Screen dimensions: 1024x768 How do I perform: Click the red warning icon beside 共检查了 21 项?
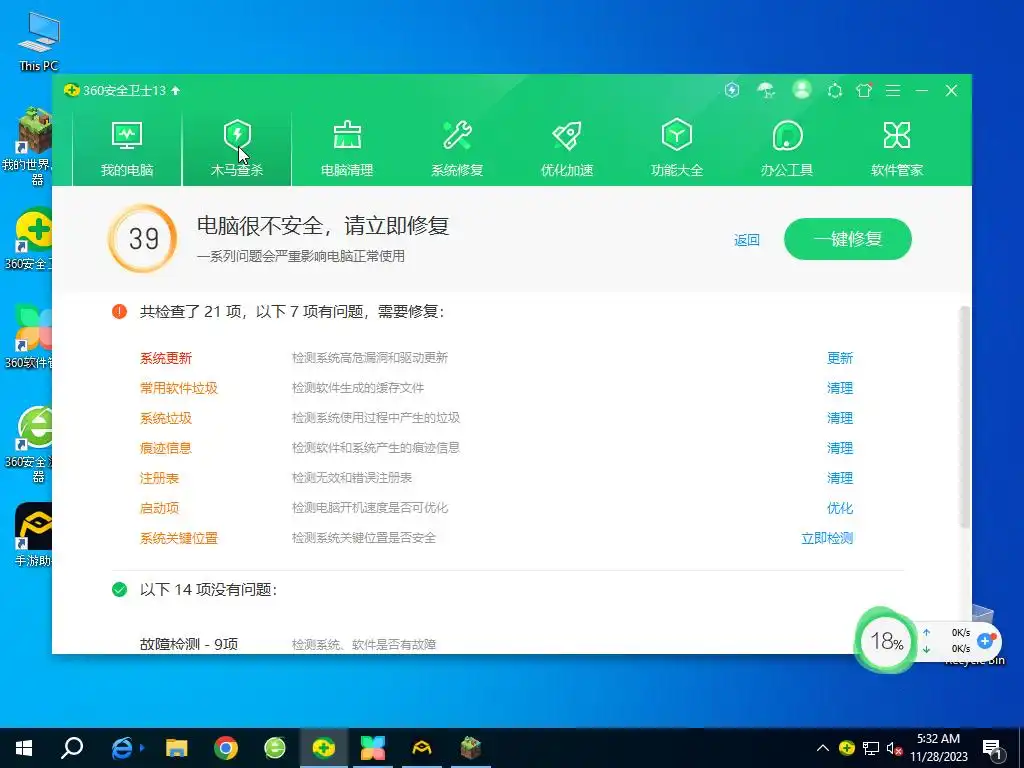pyautogui.click(x=120, y=312)
